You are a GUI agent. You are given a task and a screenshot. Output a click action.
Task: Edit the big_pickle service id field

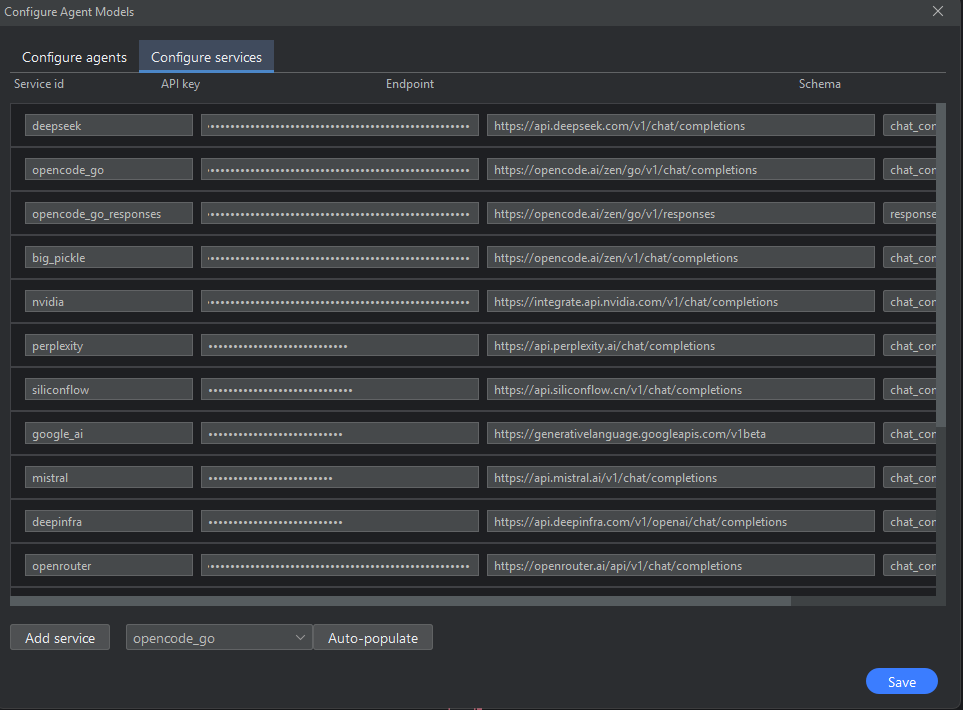point(109,257)
